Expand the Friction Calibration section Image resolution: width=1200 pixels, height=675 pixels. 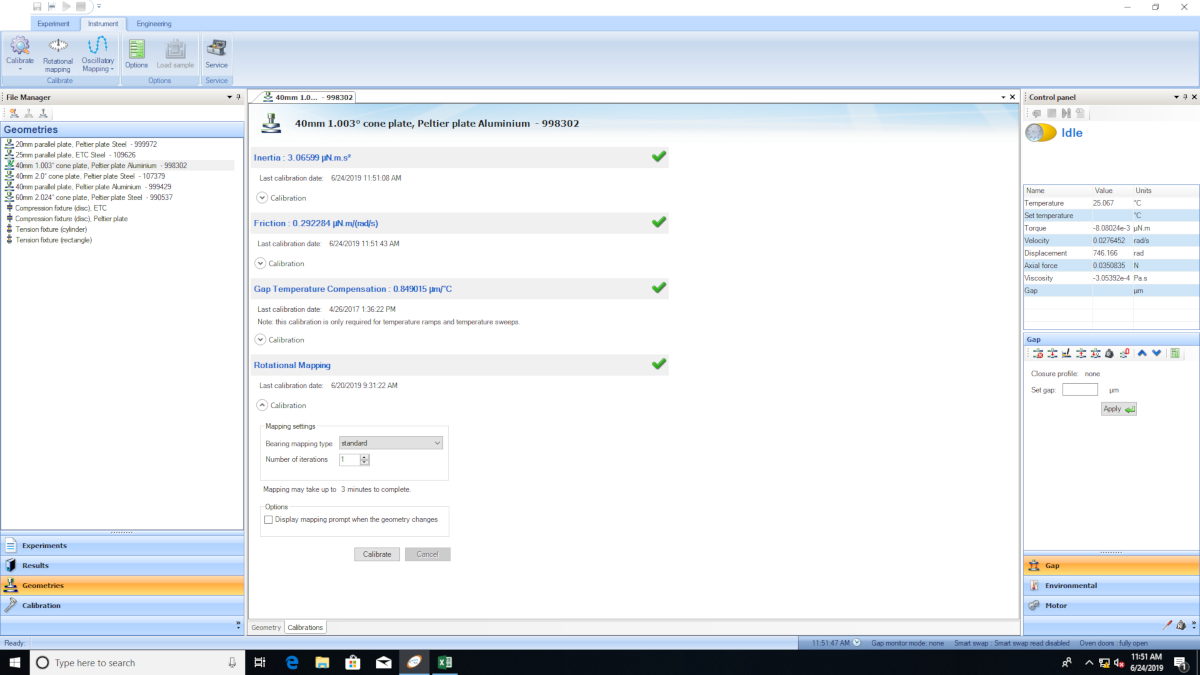point(261,264)
